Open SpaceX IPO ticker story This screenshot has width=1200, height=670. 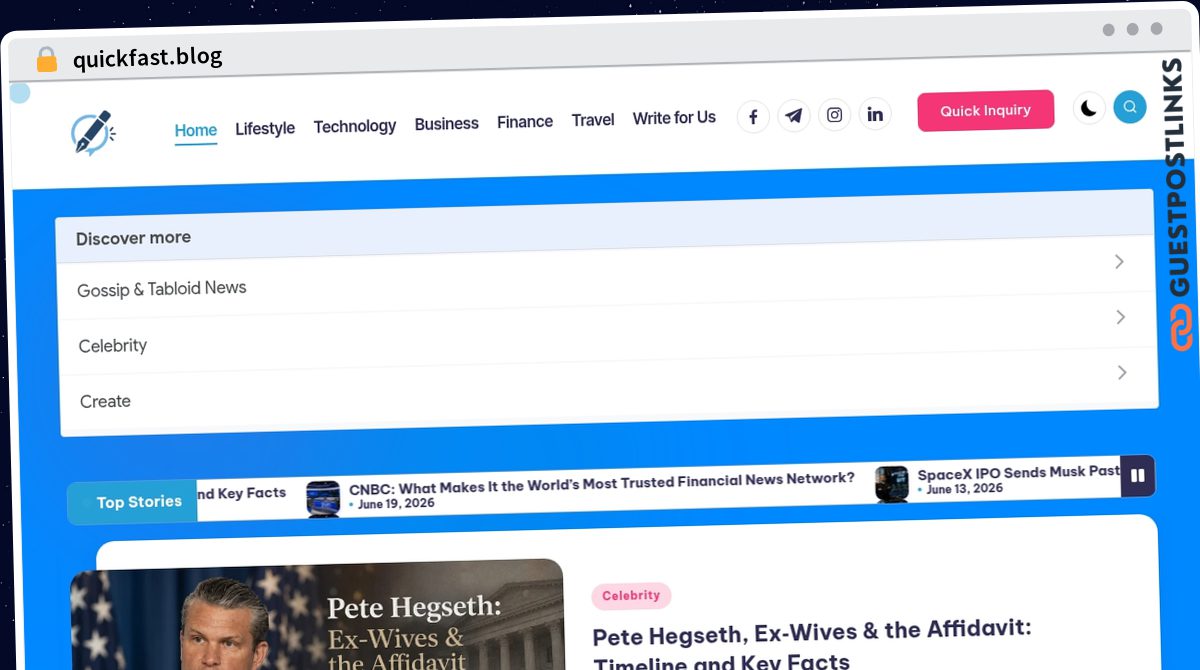click(1018, 472)
